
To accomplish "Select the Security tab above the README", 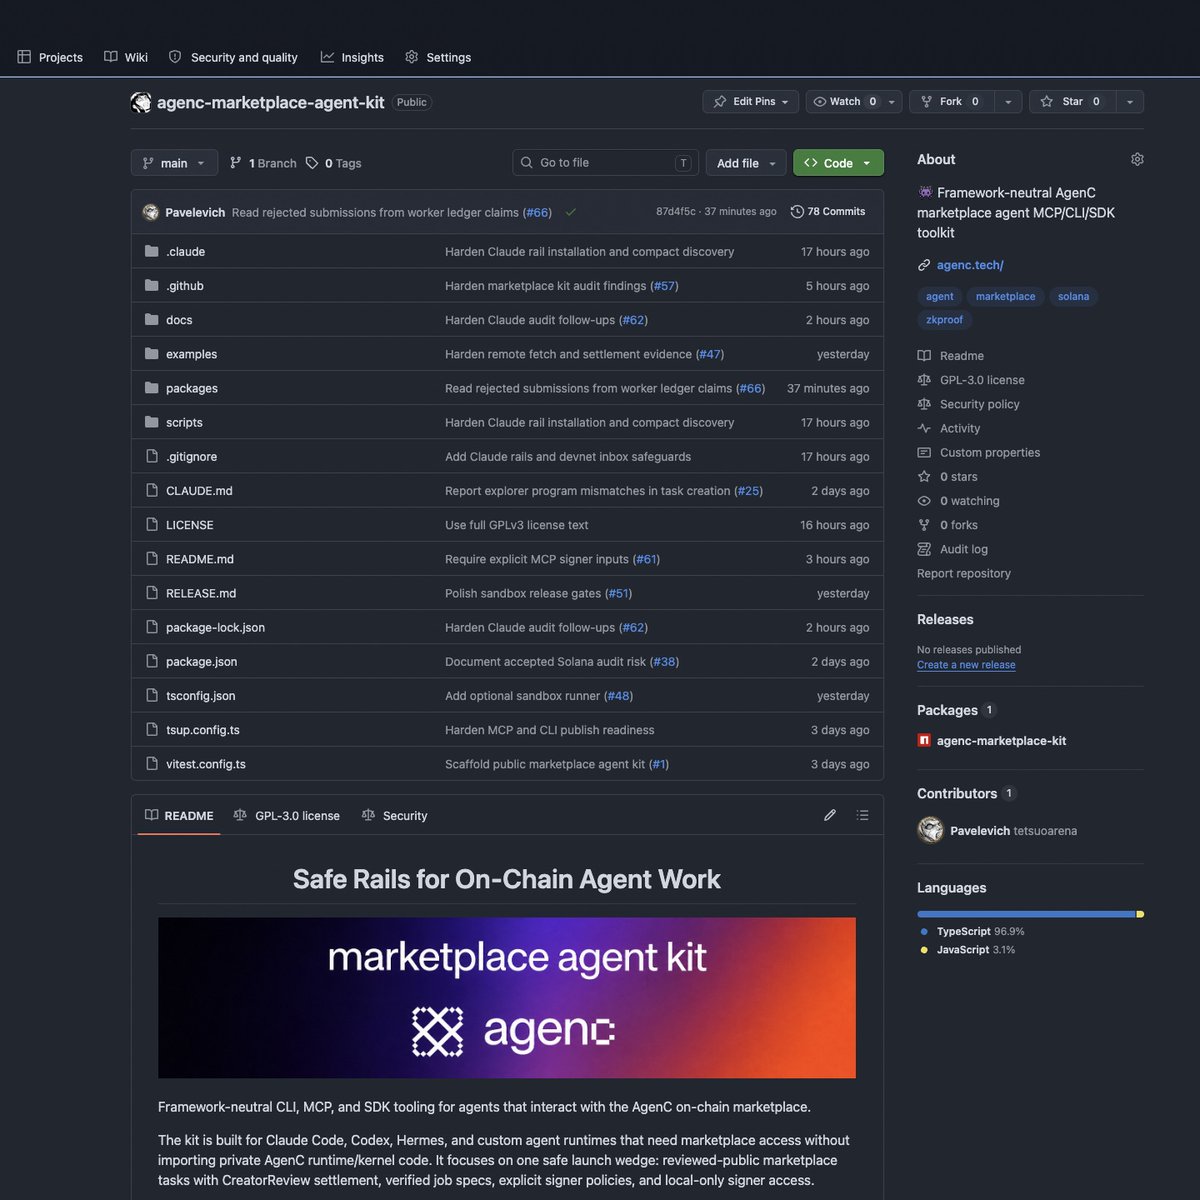I will [394, 815].
